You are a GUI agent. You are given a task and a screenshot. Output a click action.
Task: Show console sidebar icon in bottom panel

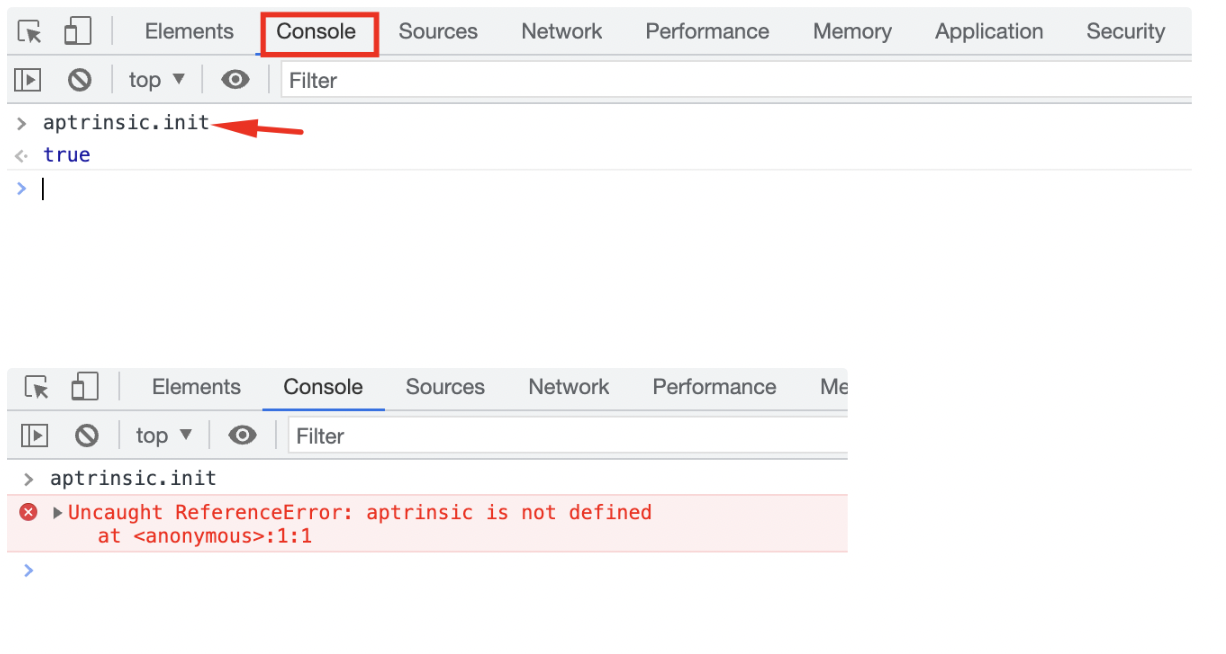(x=35, y=435)
